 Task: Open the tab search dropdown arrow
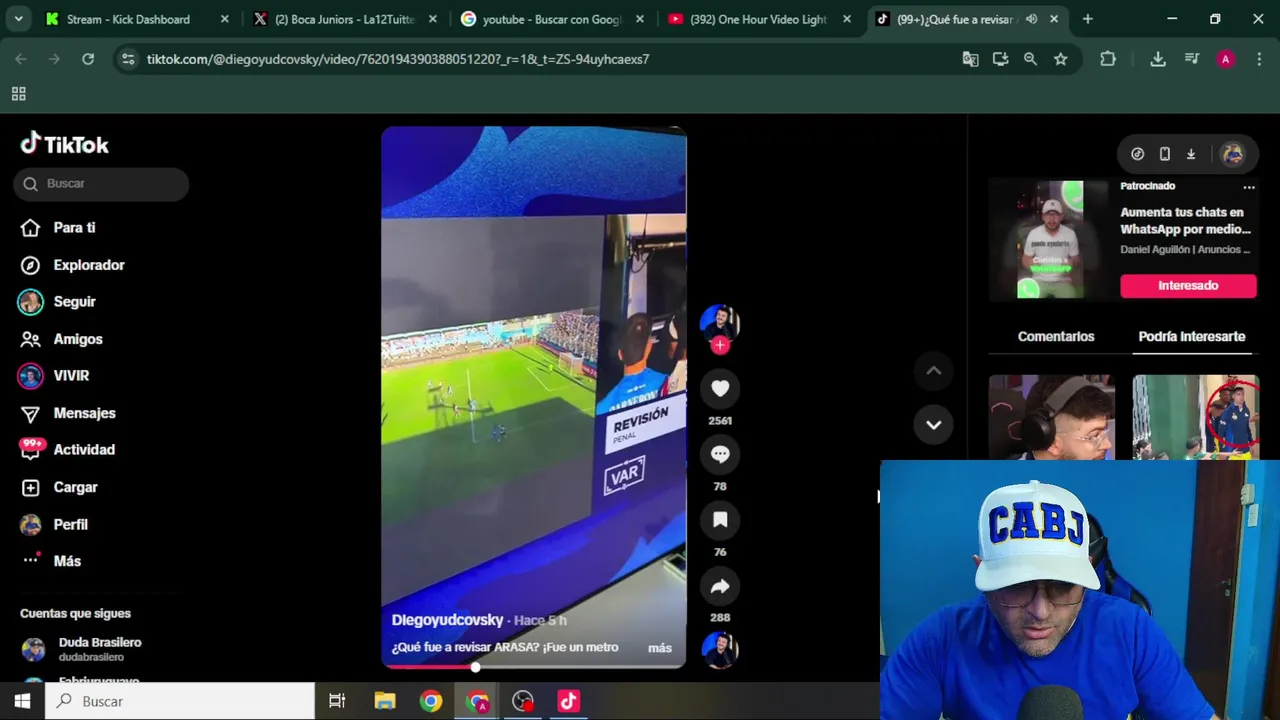pos(18,19)
